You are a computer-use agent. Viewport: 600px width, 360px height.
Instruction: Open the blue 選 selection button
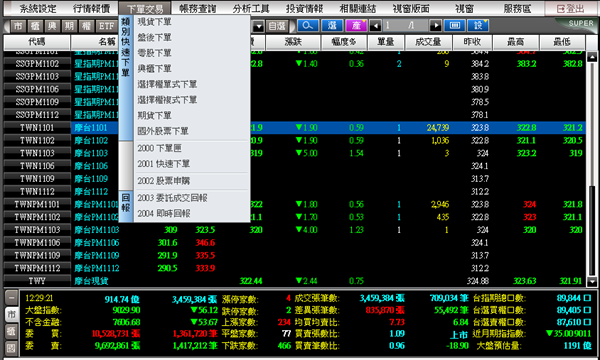click(332, 26)
